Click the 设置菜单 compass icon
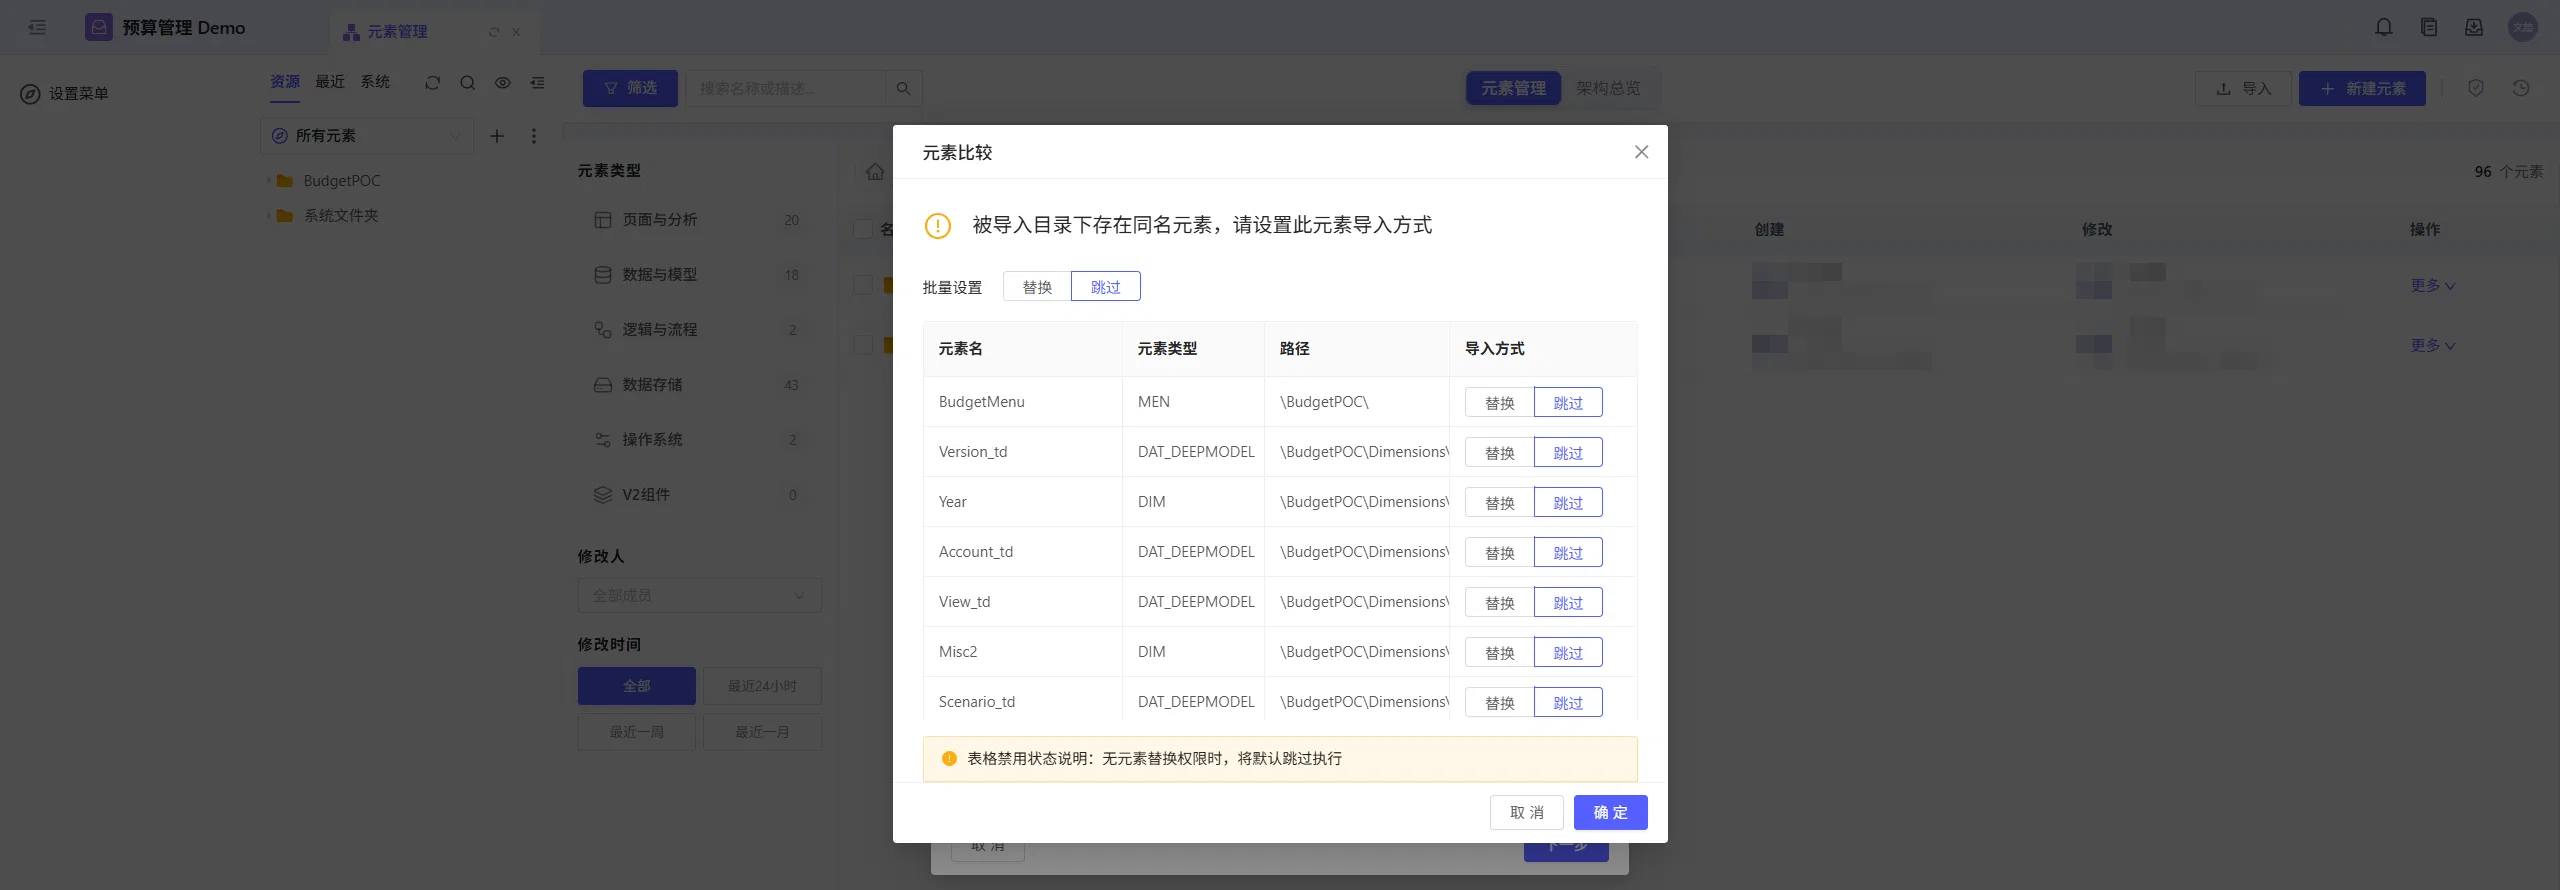This screenshot has height=890, width=2560. (30, 94)
